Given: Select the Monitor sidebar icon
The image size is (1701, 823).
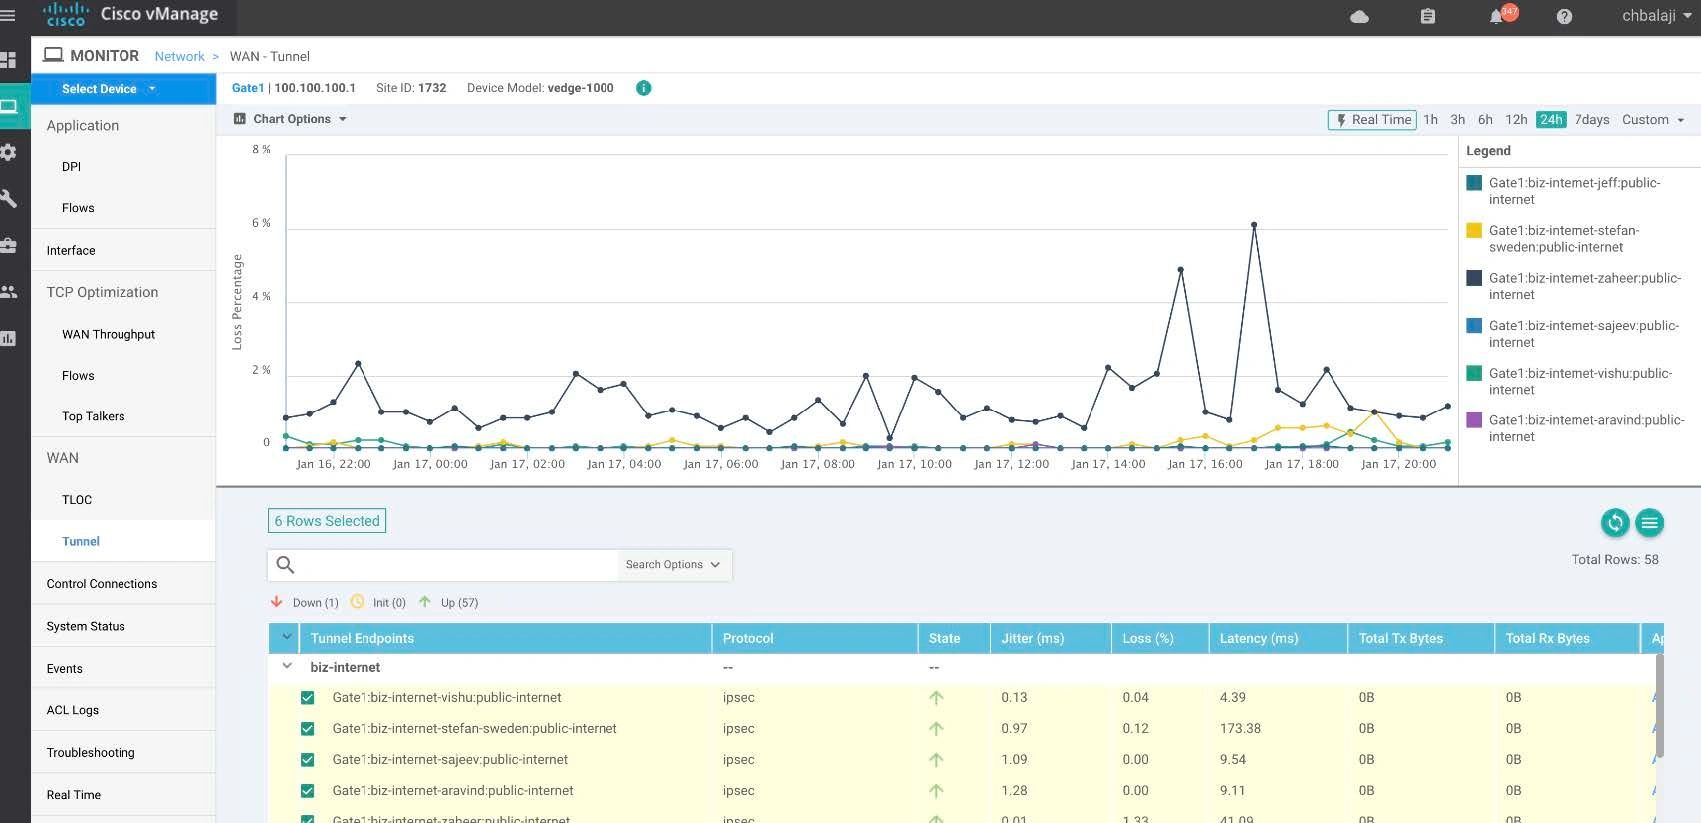Looking at the screenshot, I should click(x=8, y=106).
